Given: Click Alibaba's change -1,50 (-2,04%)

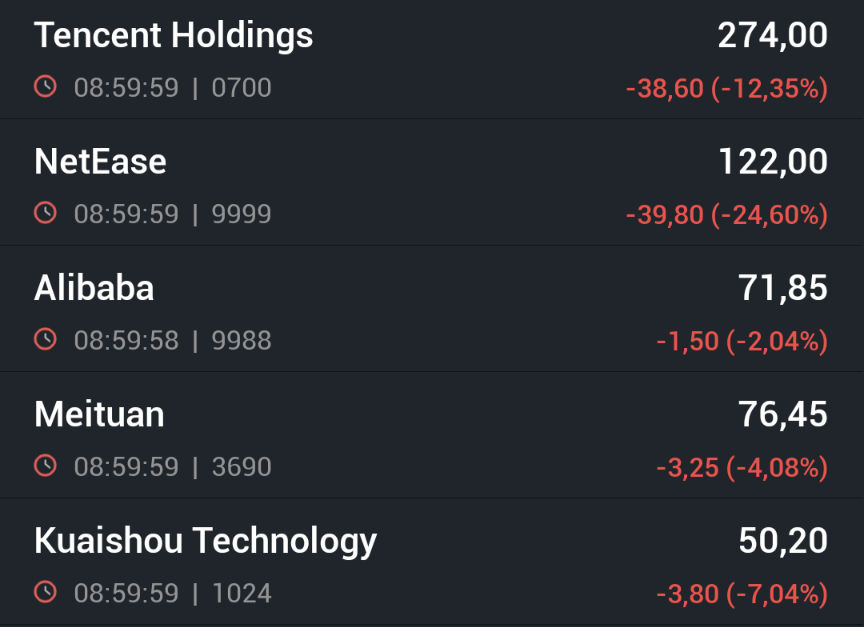Looking at the screenshot, I should pyautogui.click(x=741, y=341).
